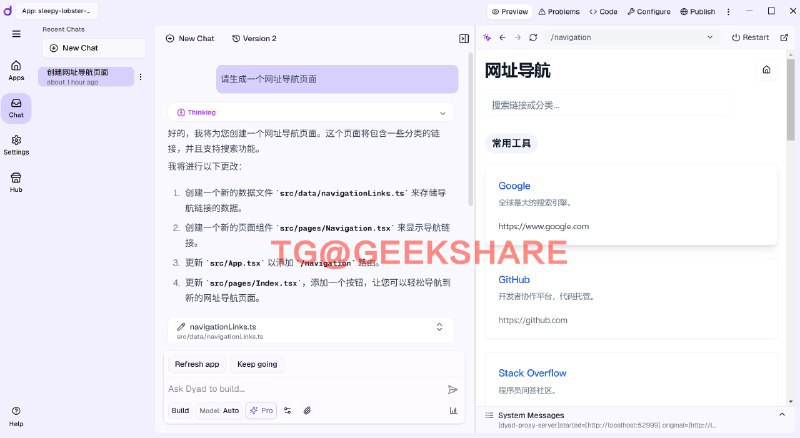
Task: Click the Keep going button
Action: pos(257,364)
